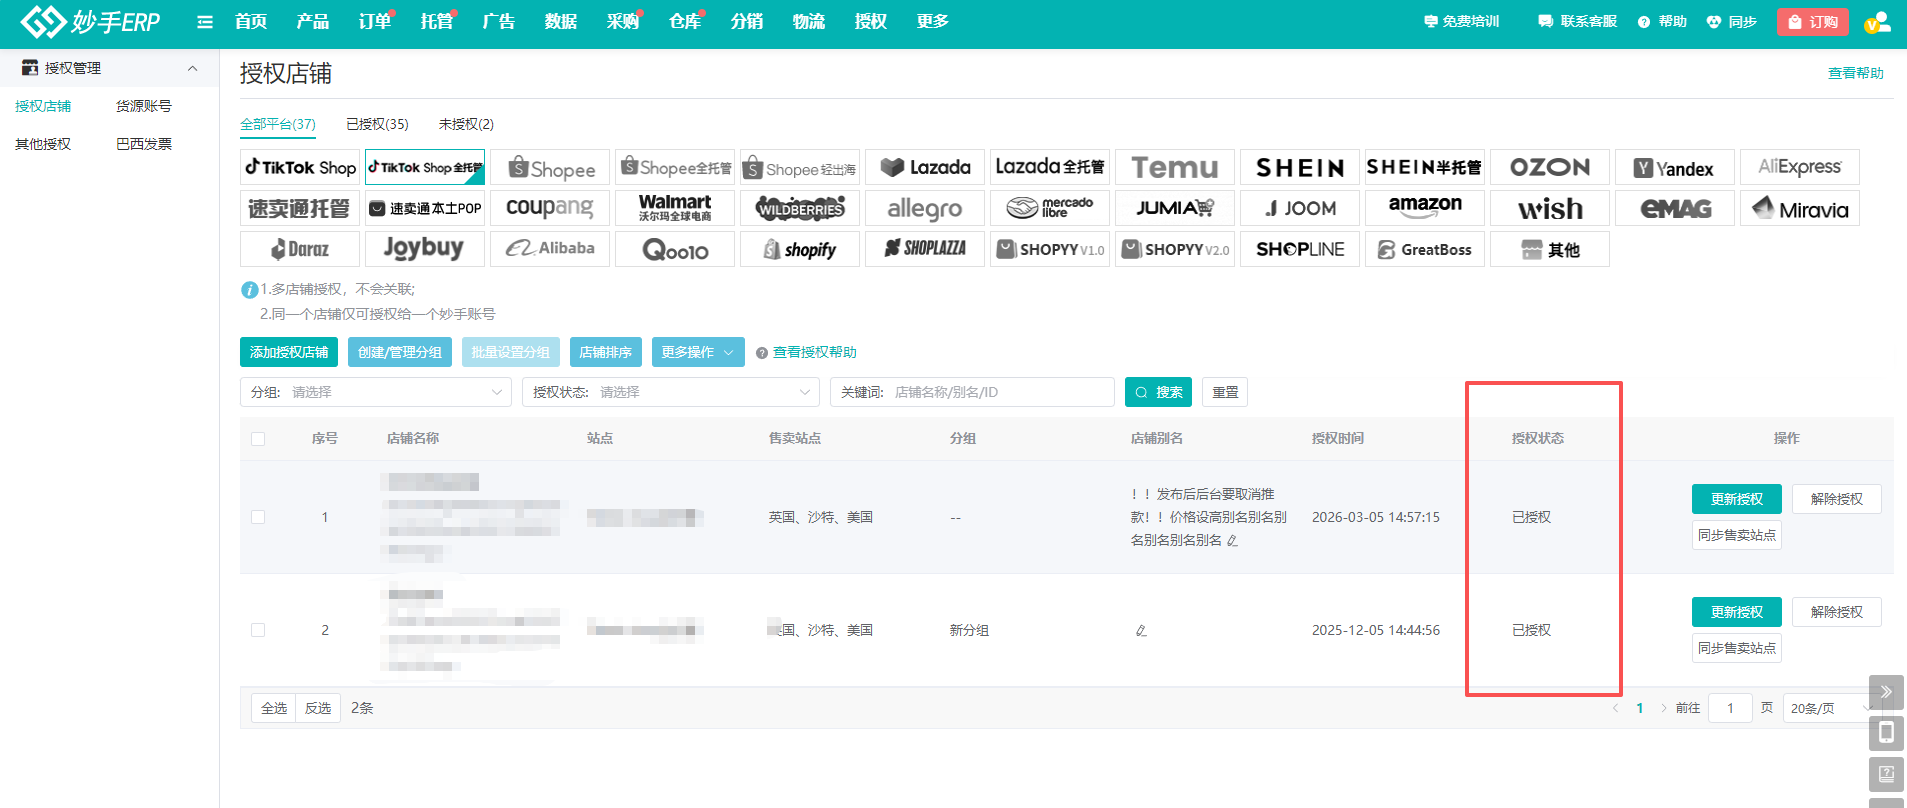
Task: Click the 搜索 button
Action: click(1159, 392)
